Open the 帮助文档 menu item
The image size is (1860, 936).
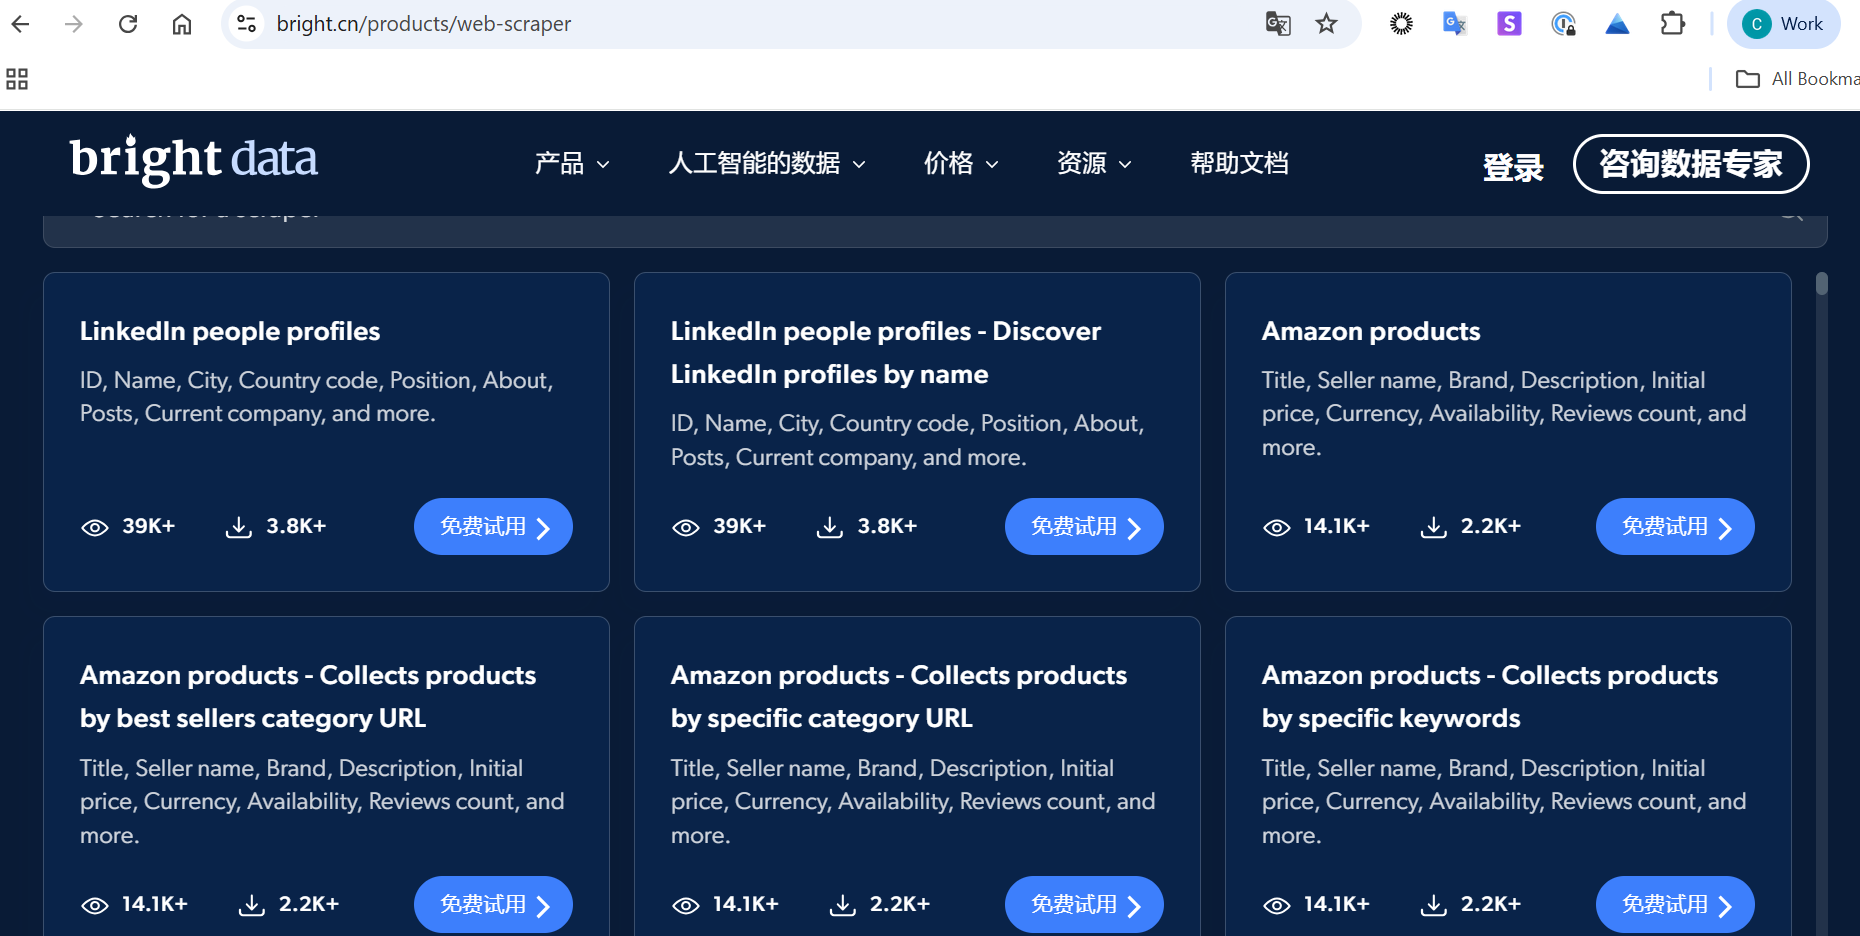tap(1239, 163)
